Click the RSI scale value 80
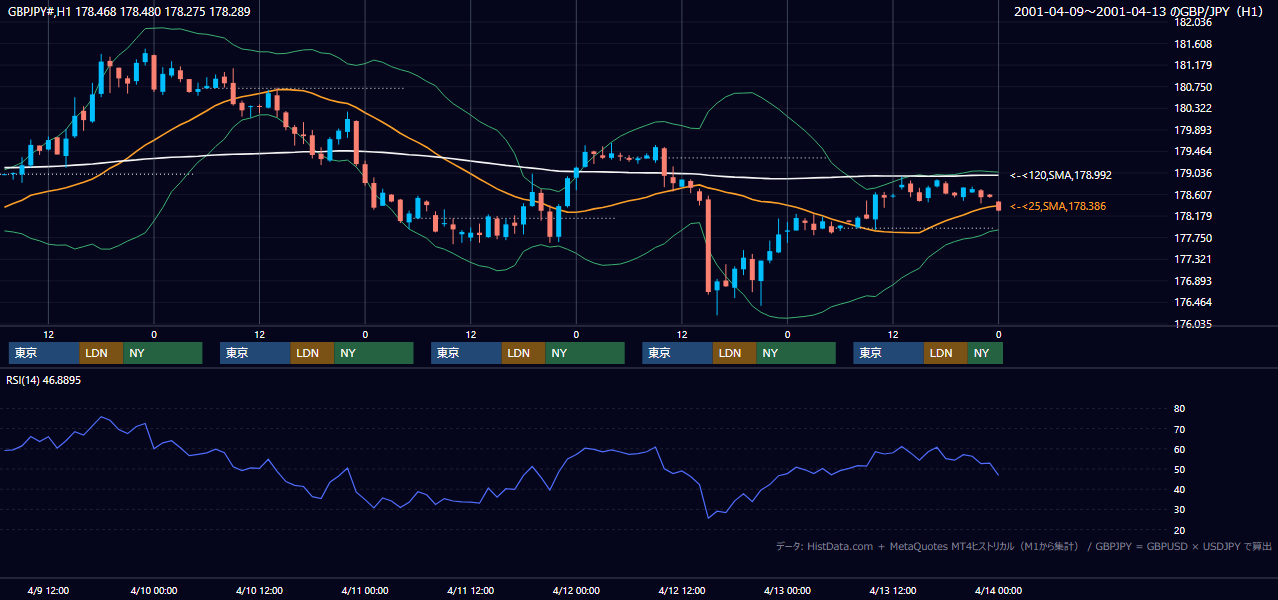 coord(1180,409)
